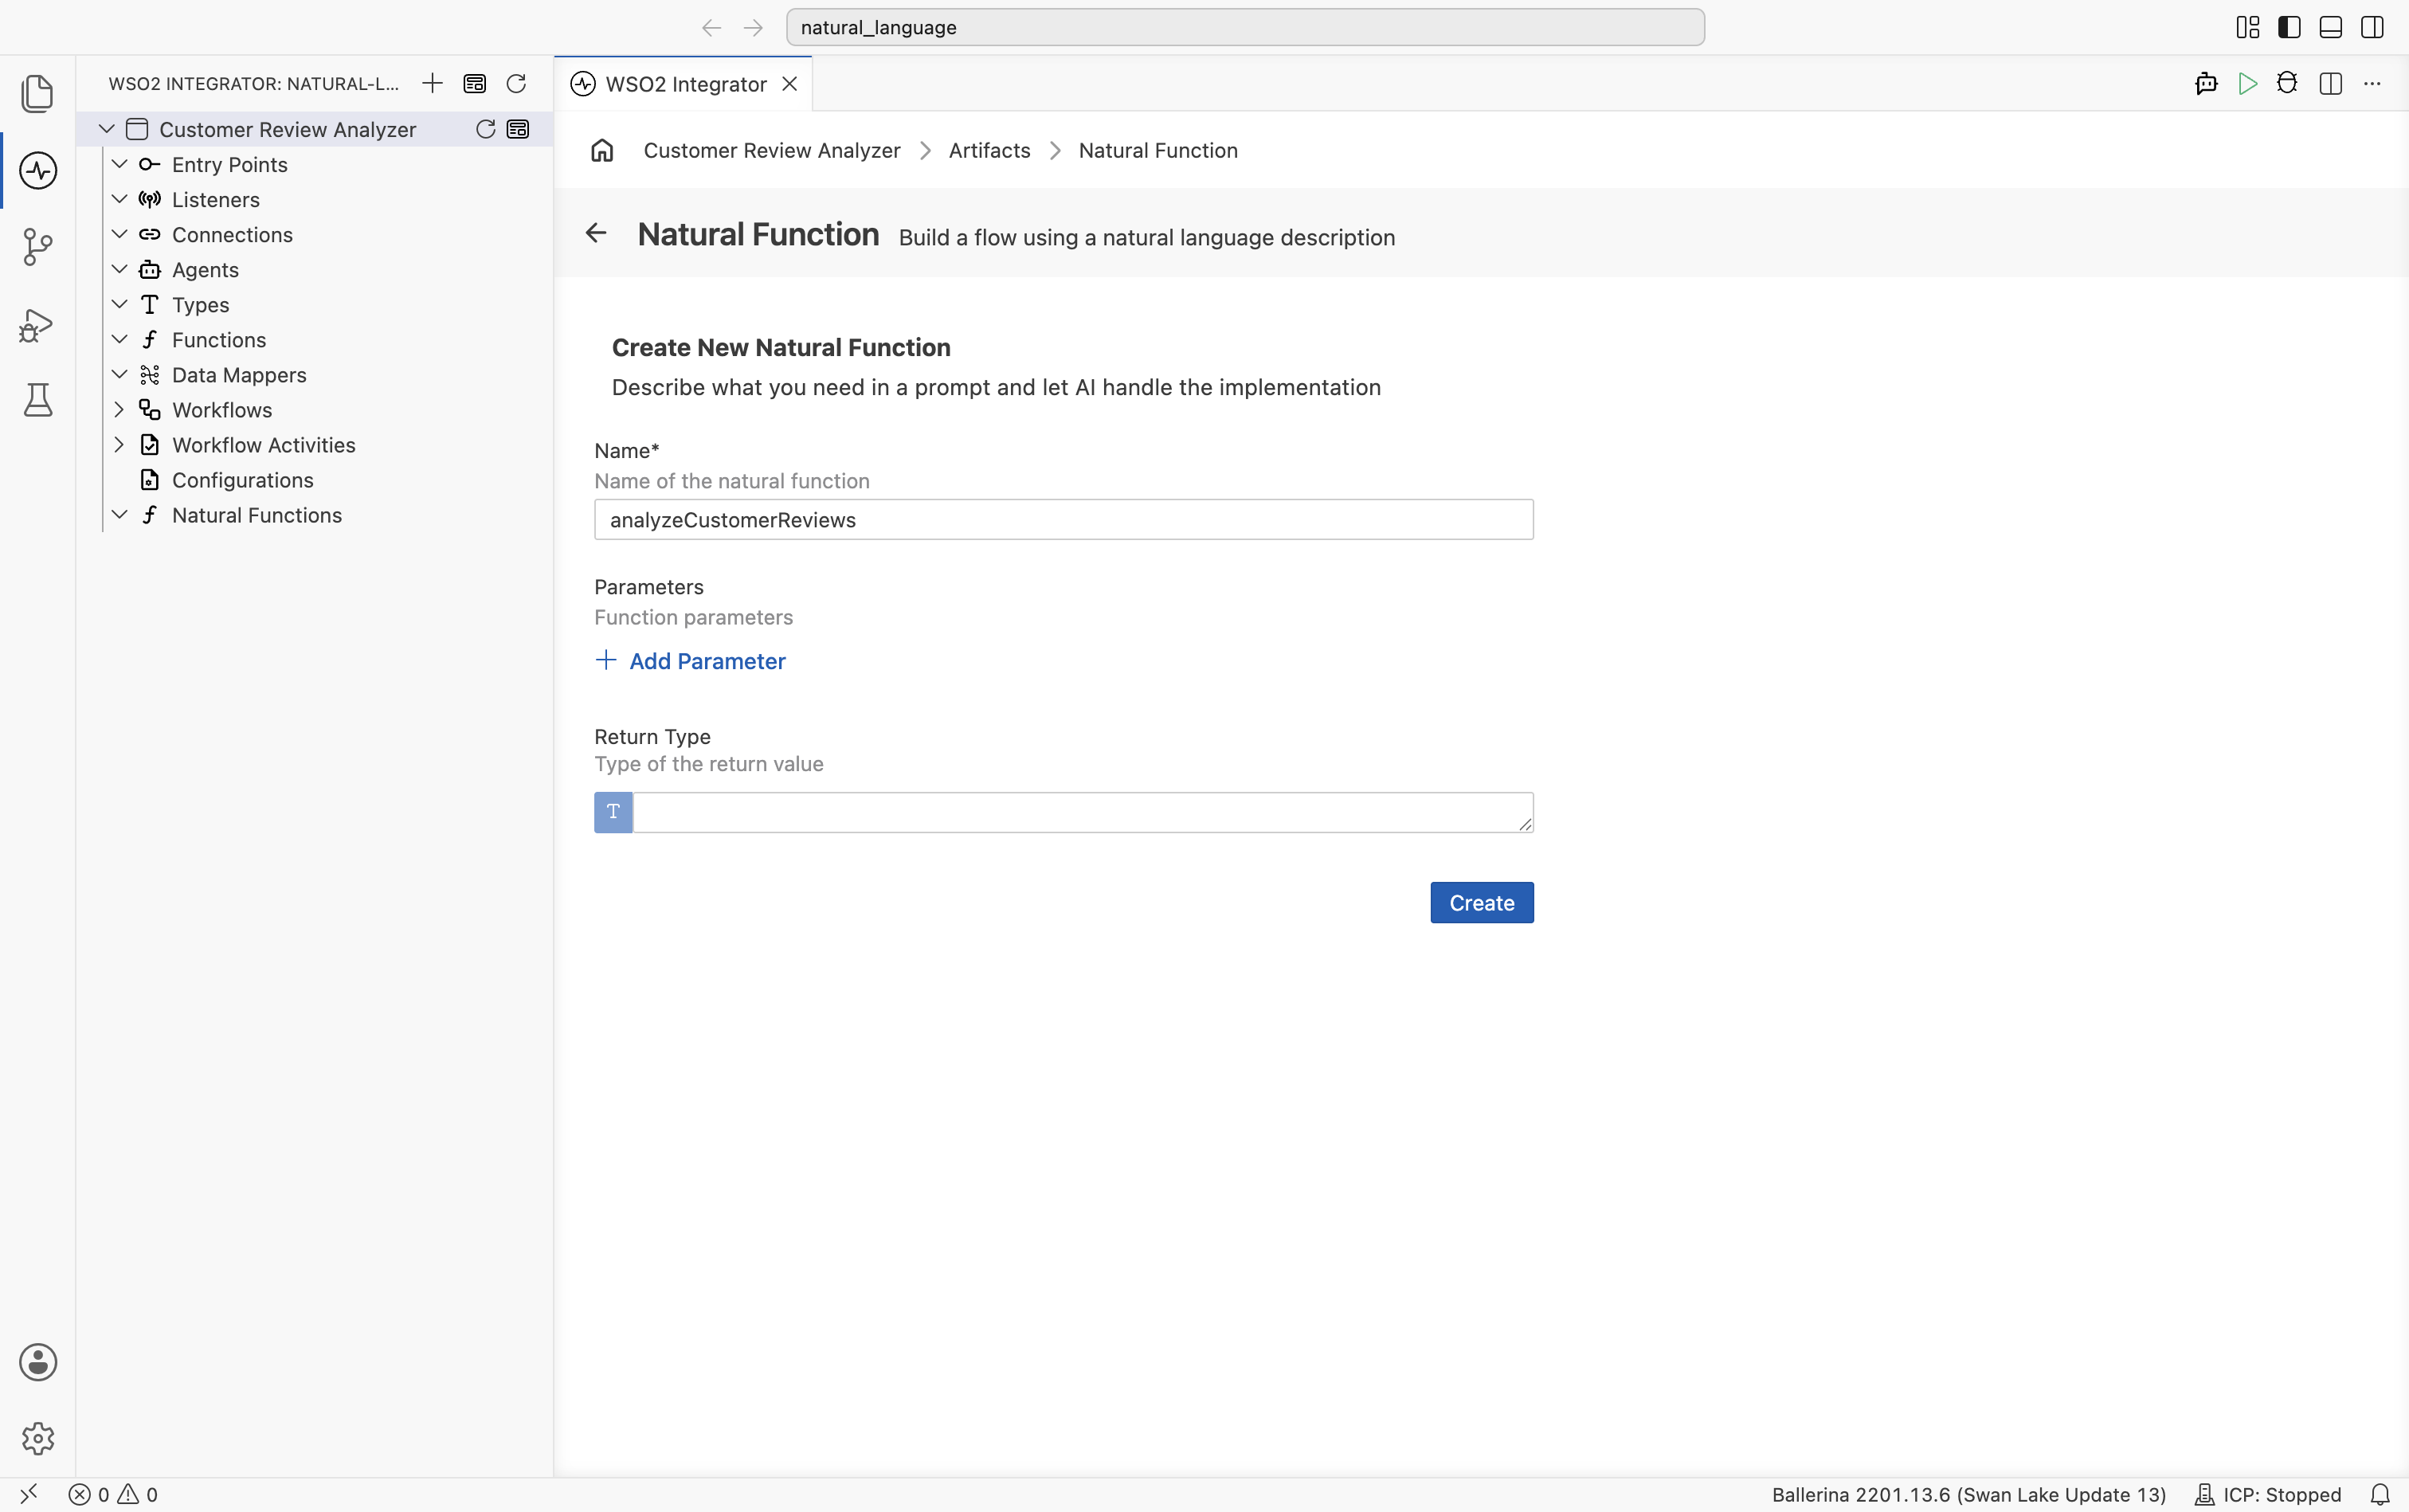Open the remote window status bar icon
This screenshot has height=1512, width=2409.
point(29,1494)
